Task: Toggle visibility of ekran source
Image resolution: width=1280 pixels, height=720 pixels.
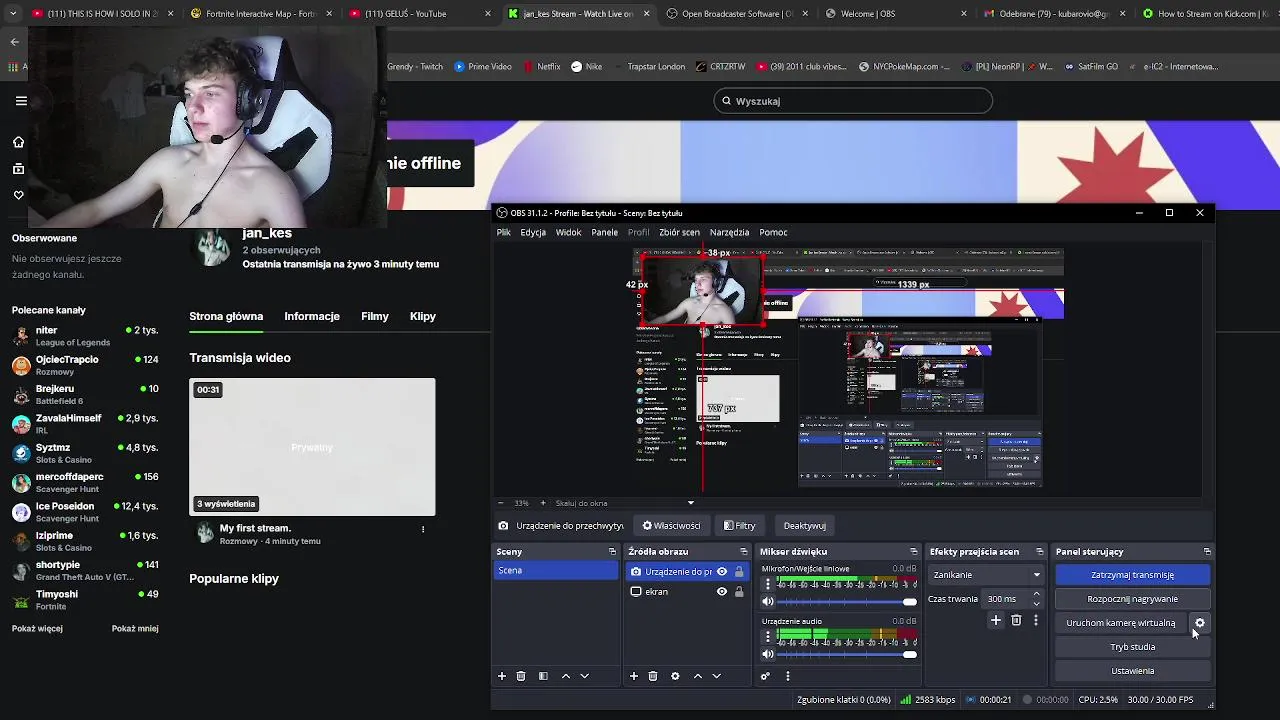Action: (x=721, y=592)
